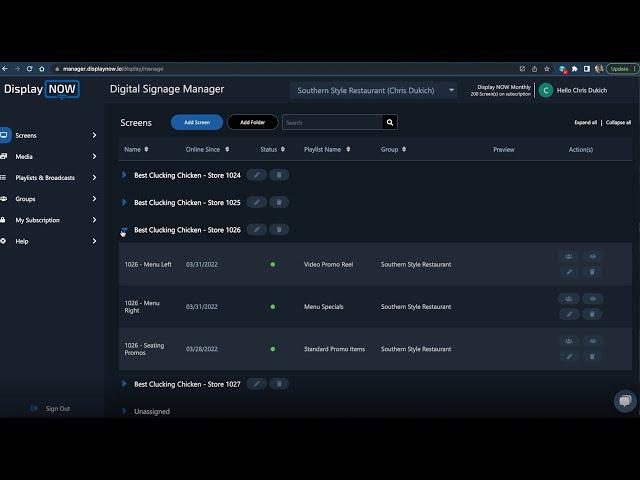
Task: Expand the Store 1025 folder
Action: click(124, 202)
